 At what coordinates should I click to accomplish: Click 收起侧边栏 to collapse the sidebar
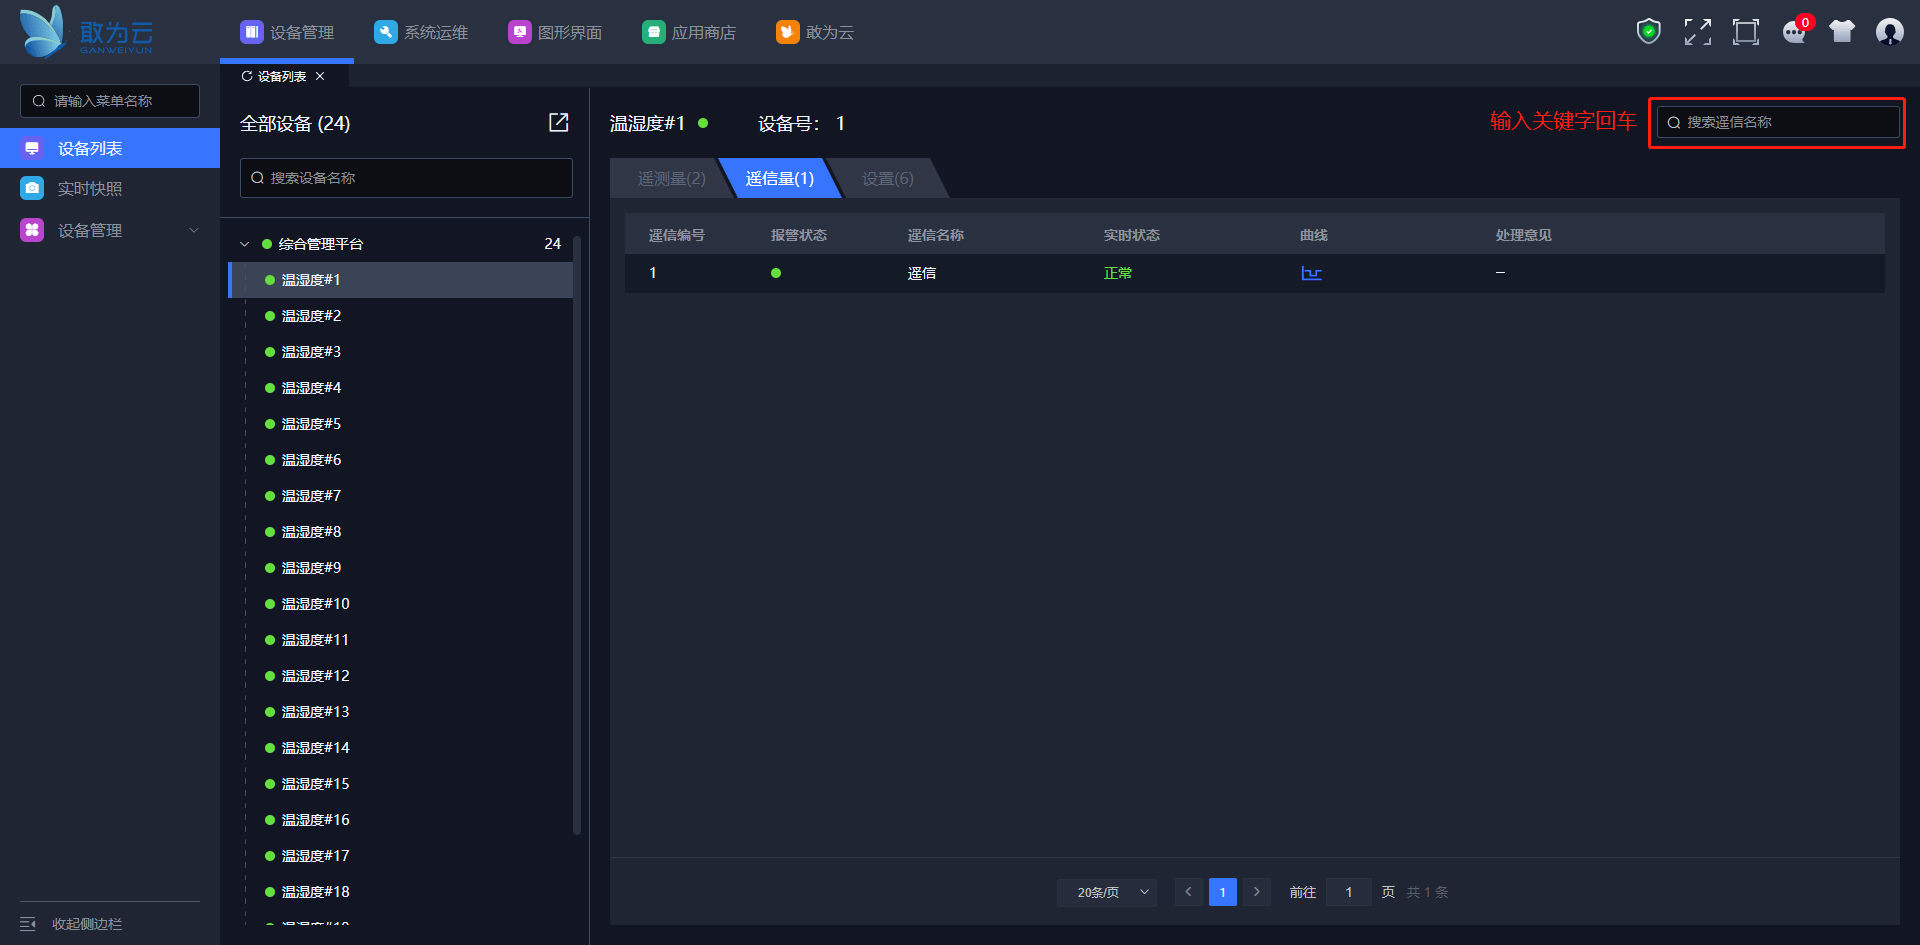[x=85, y=924]
